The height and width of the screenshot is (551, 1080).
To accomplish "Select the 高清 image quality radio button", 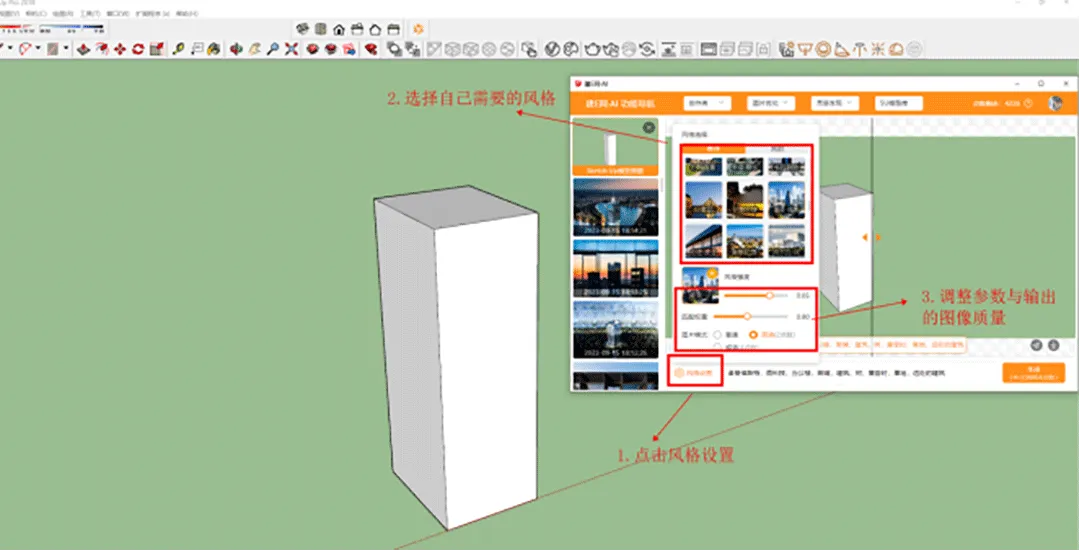I will pyautogui.click(x=753, y=335).
